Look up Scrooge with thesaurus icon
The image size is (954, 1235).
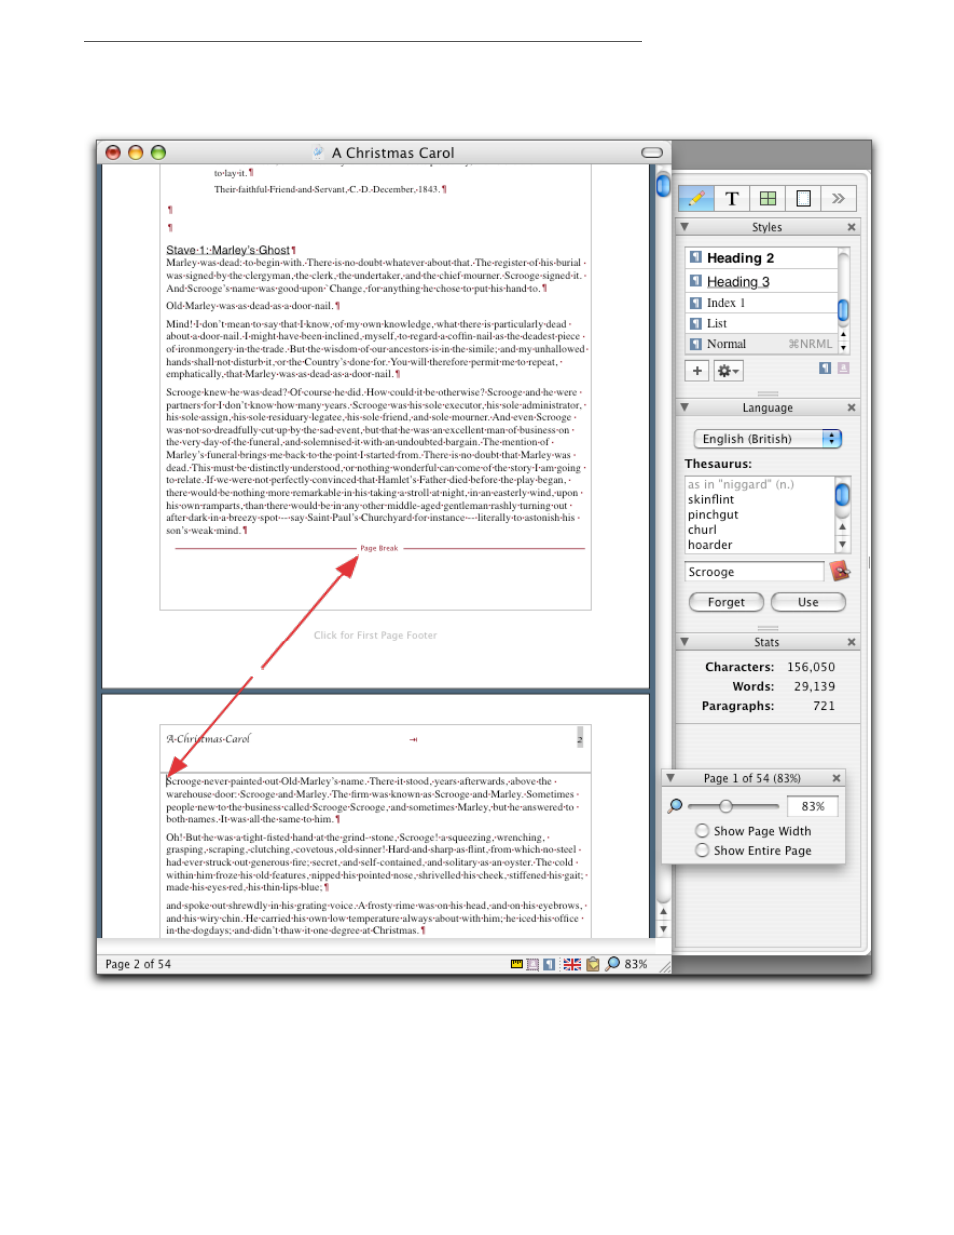click(x=839, y=571)
